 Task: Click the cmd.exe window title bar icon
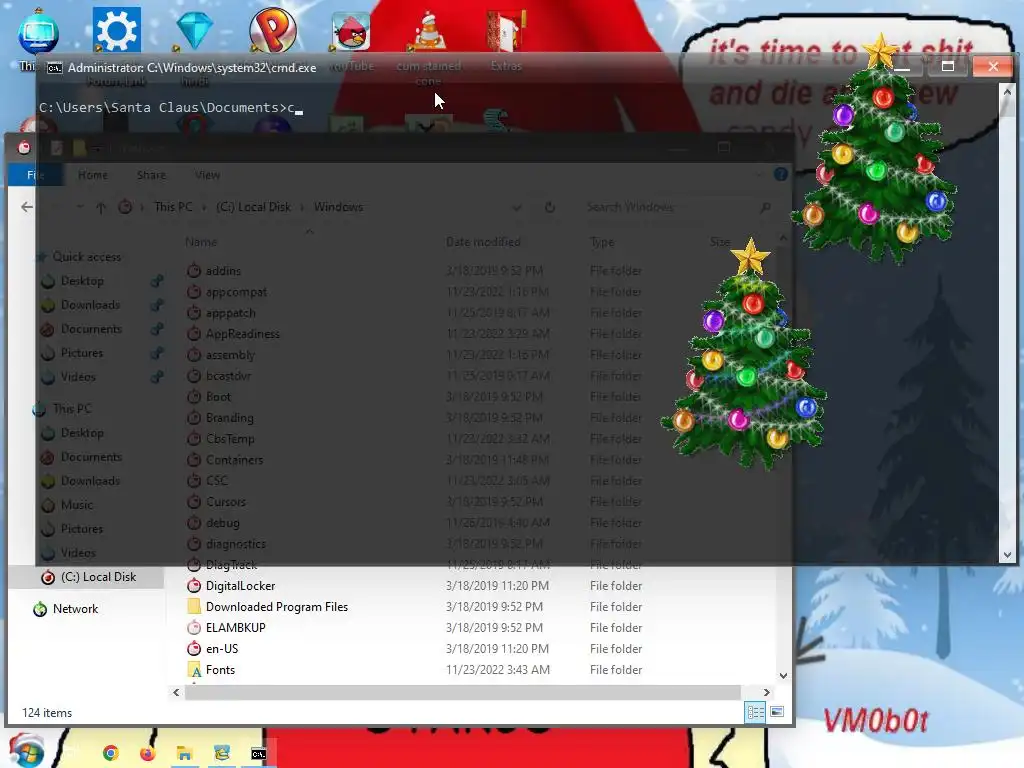55,68
